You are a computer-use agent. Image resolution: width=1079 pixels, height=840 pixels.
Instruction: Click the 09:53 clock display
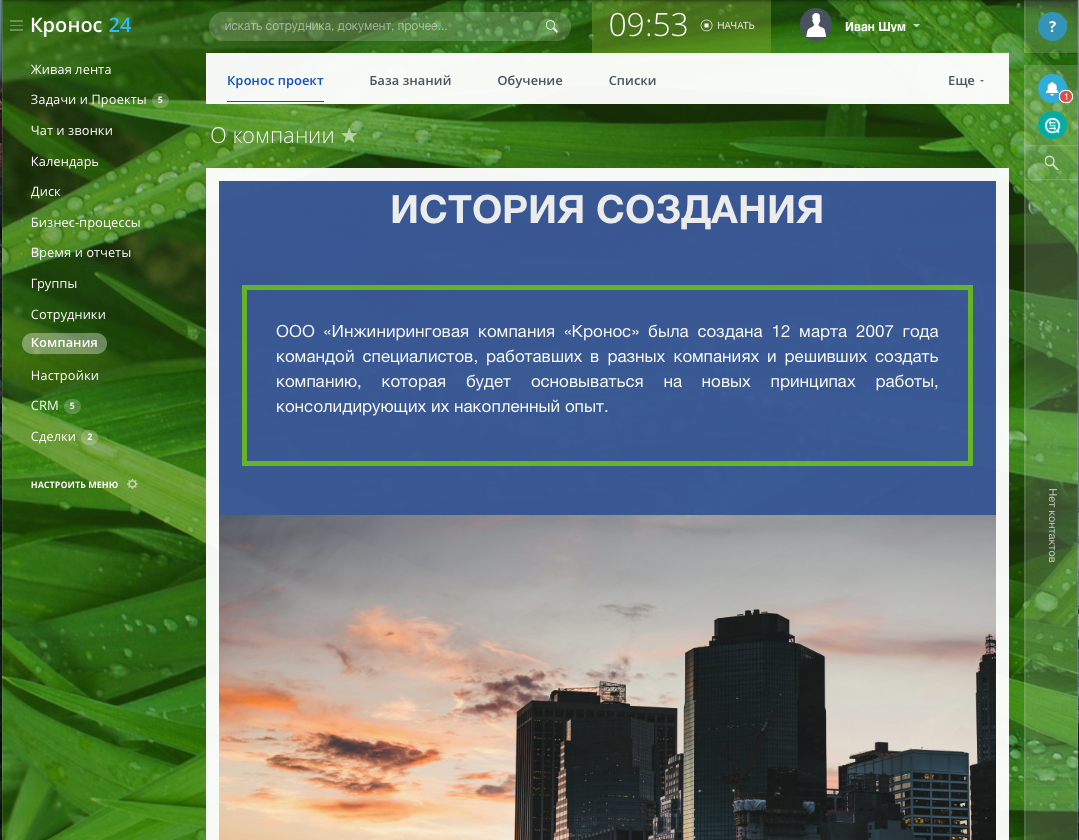point(648,25)
